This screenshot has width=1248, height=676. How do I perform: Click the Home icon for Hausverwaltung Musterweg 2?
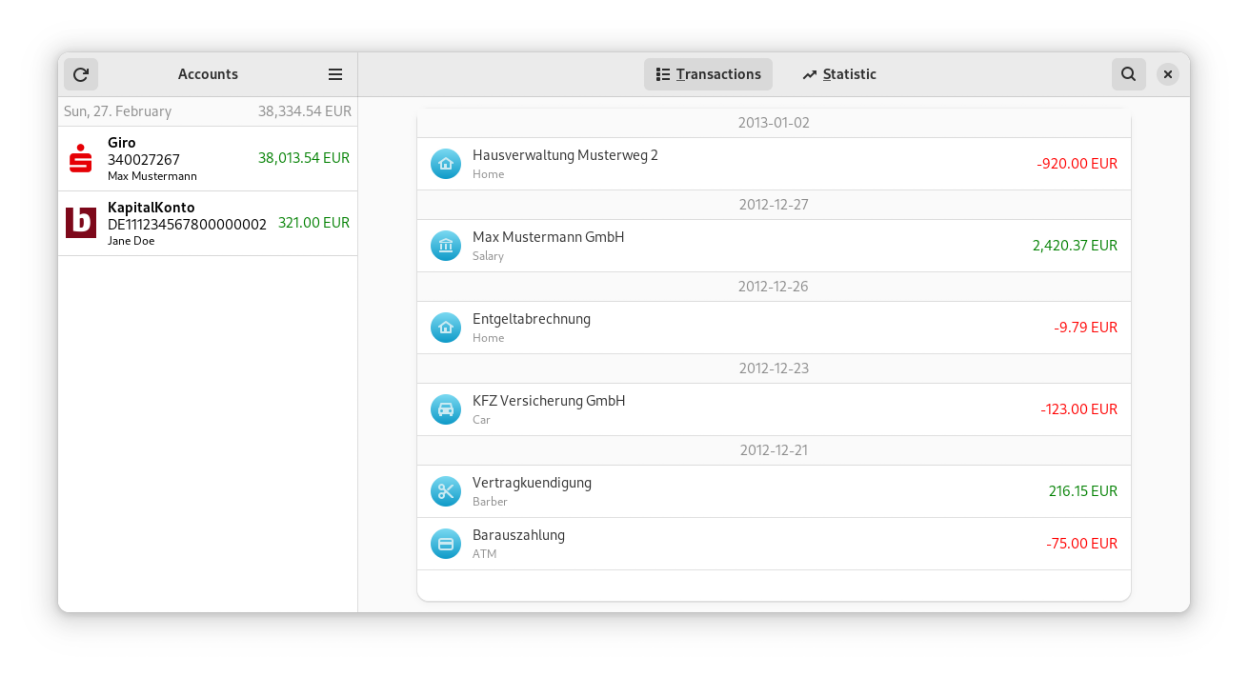[446, 164]
